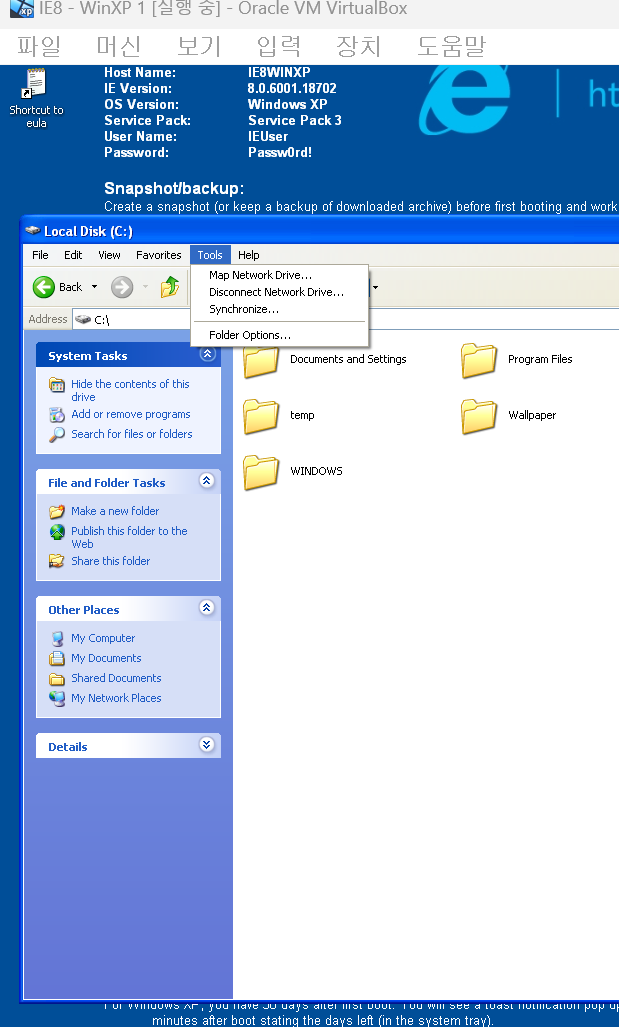Open the VirtualBox 도움말 menu
Viewport: 619px width, 1027px height.
(452, 46)
